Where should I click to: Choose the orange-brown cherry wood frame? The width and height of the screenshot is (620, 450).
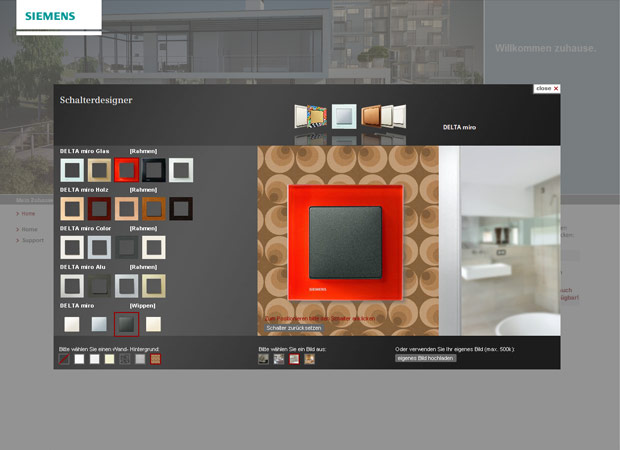tap(154, 209)
